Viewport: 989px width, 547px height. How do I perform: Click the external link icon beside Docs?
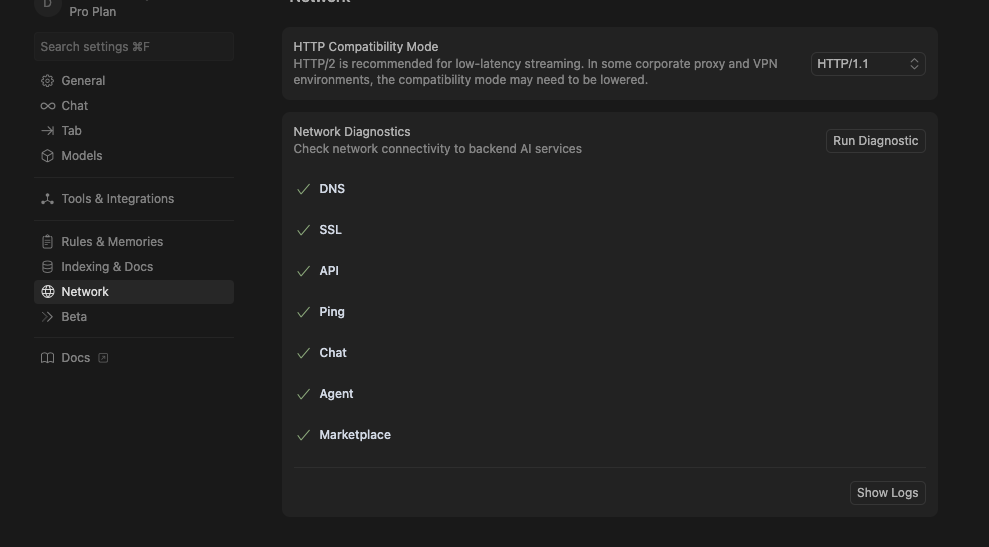(103, 358)
